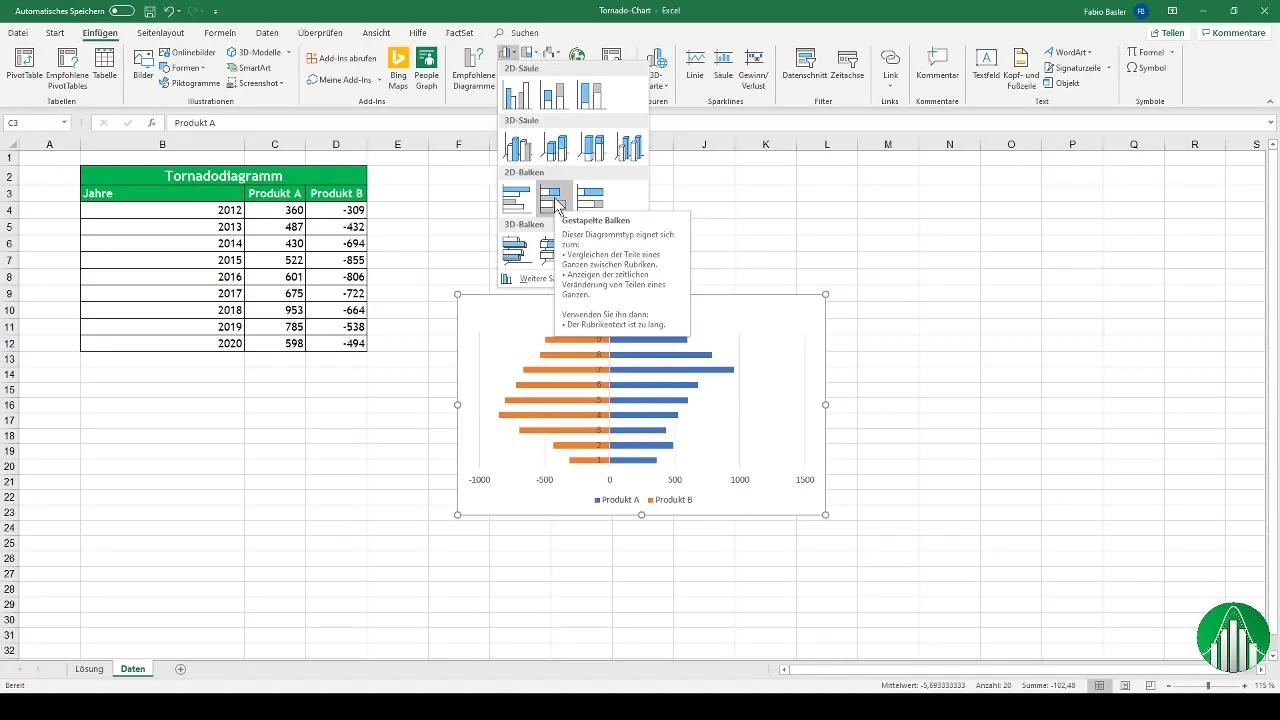Click Add-Ins abrufen
The image size is (1280, 720).
point(341,58)
